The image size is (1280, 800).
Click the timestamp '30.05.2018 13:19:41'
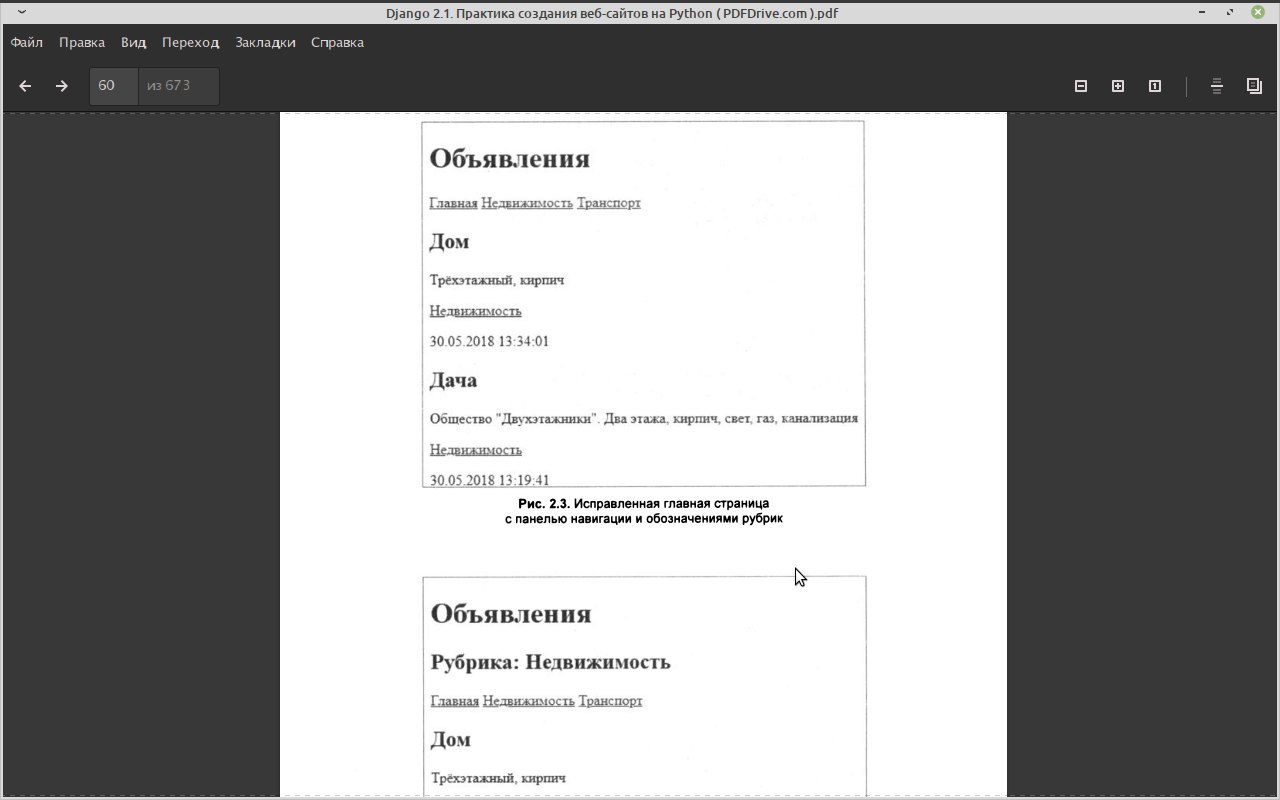(x=489, y=480)
